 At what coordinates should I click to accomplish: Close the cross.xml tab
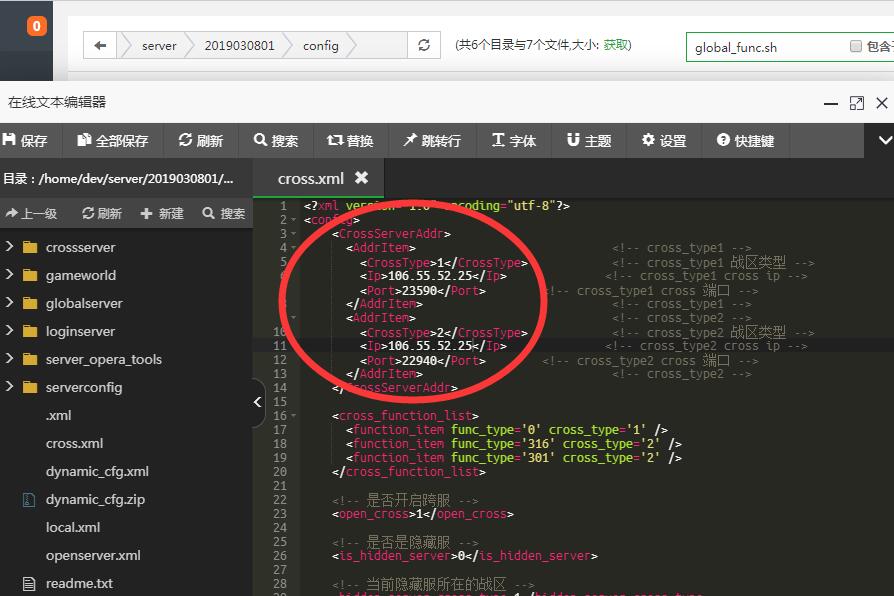tap(362, 177)
